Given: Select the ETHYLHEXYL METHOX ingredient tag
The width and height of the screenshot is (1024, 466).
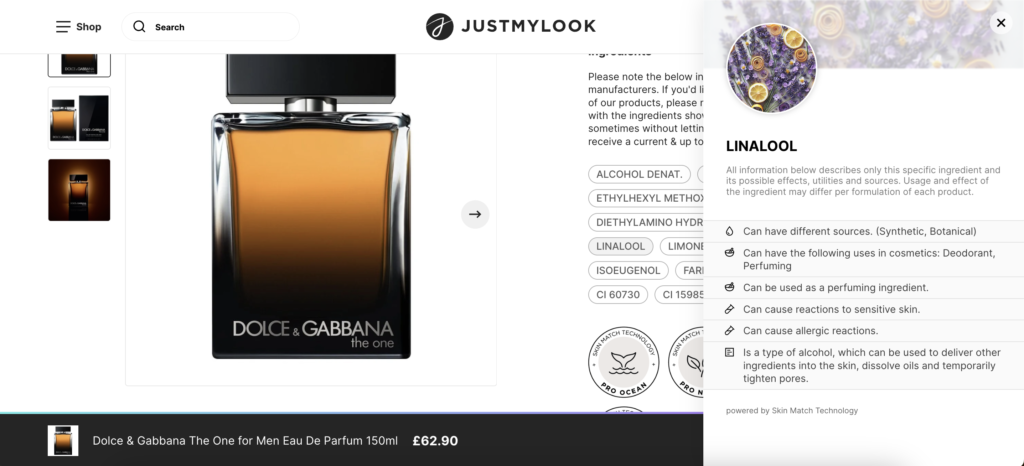Looking at the screenshot, I should [x=646, y=198].
